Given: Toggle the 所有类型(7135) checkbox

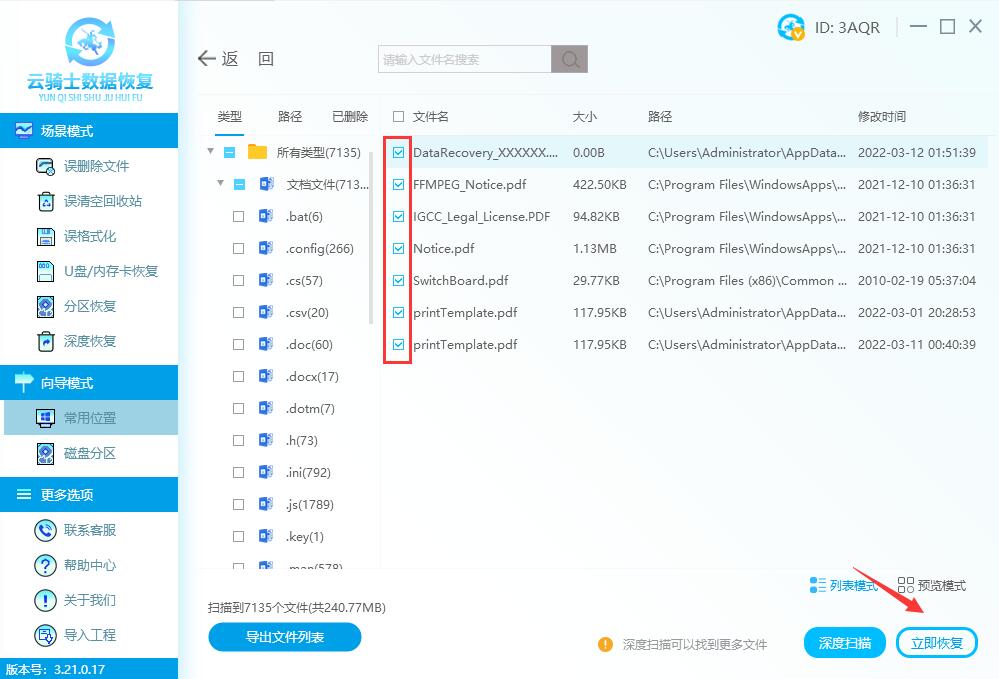Looking at the screenshot, I should coord(230,152).
